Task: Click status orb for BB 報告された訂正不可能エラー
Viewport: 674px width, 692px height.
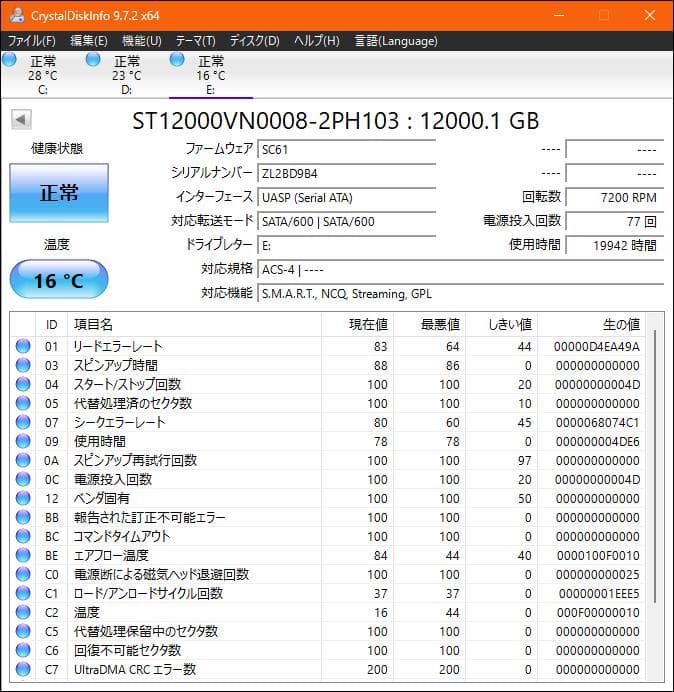Action: (23, 517)
